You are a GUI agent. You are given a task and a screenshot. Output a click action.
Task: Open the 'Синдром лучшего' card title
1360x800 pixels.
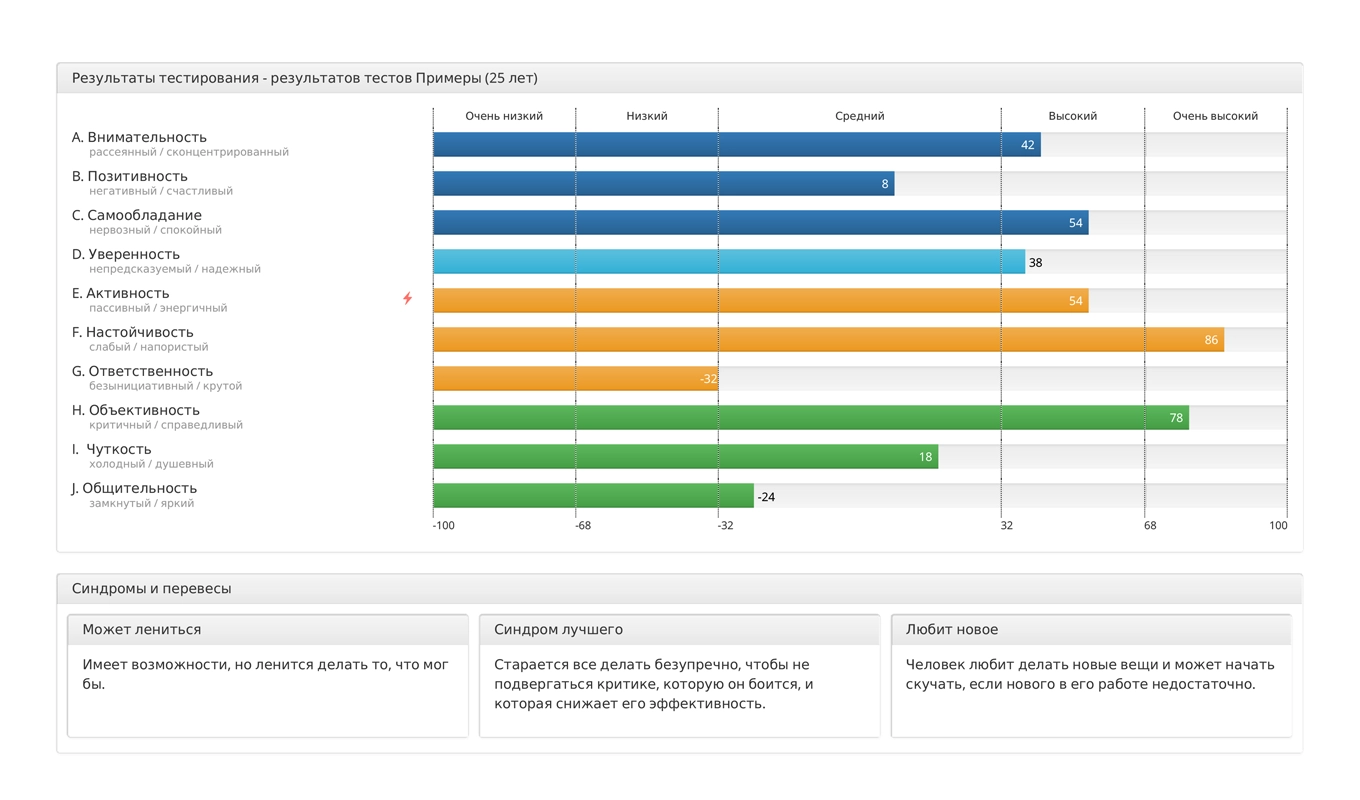[x=558, y=630]
